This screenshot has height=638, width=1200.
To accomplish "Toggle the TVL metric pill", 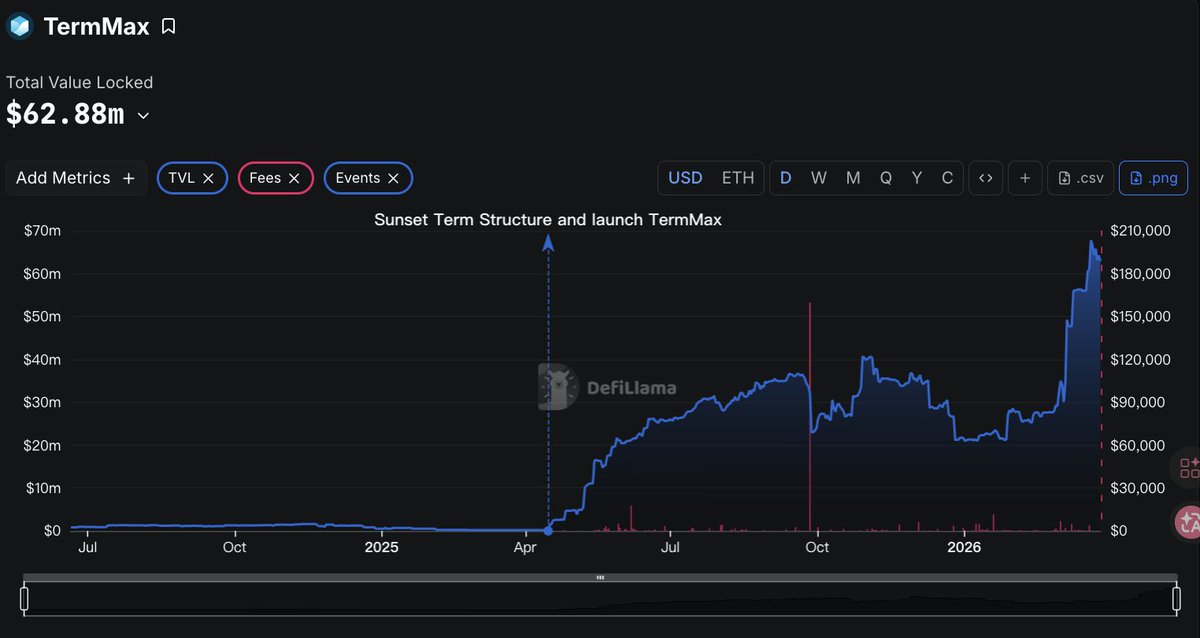I will [x=192, y=178].
